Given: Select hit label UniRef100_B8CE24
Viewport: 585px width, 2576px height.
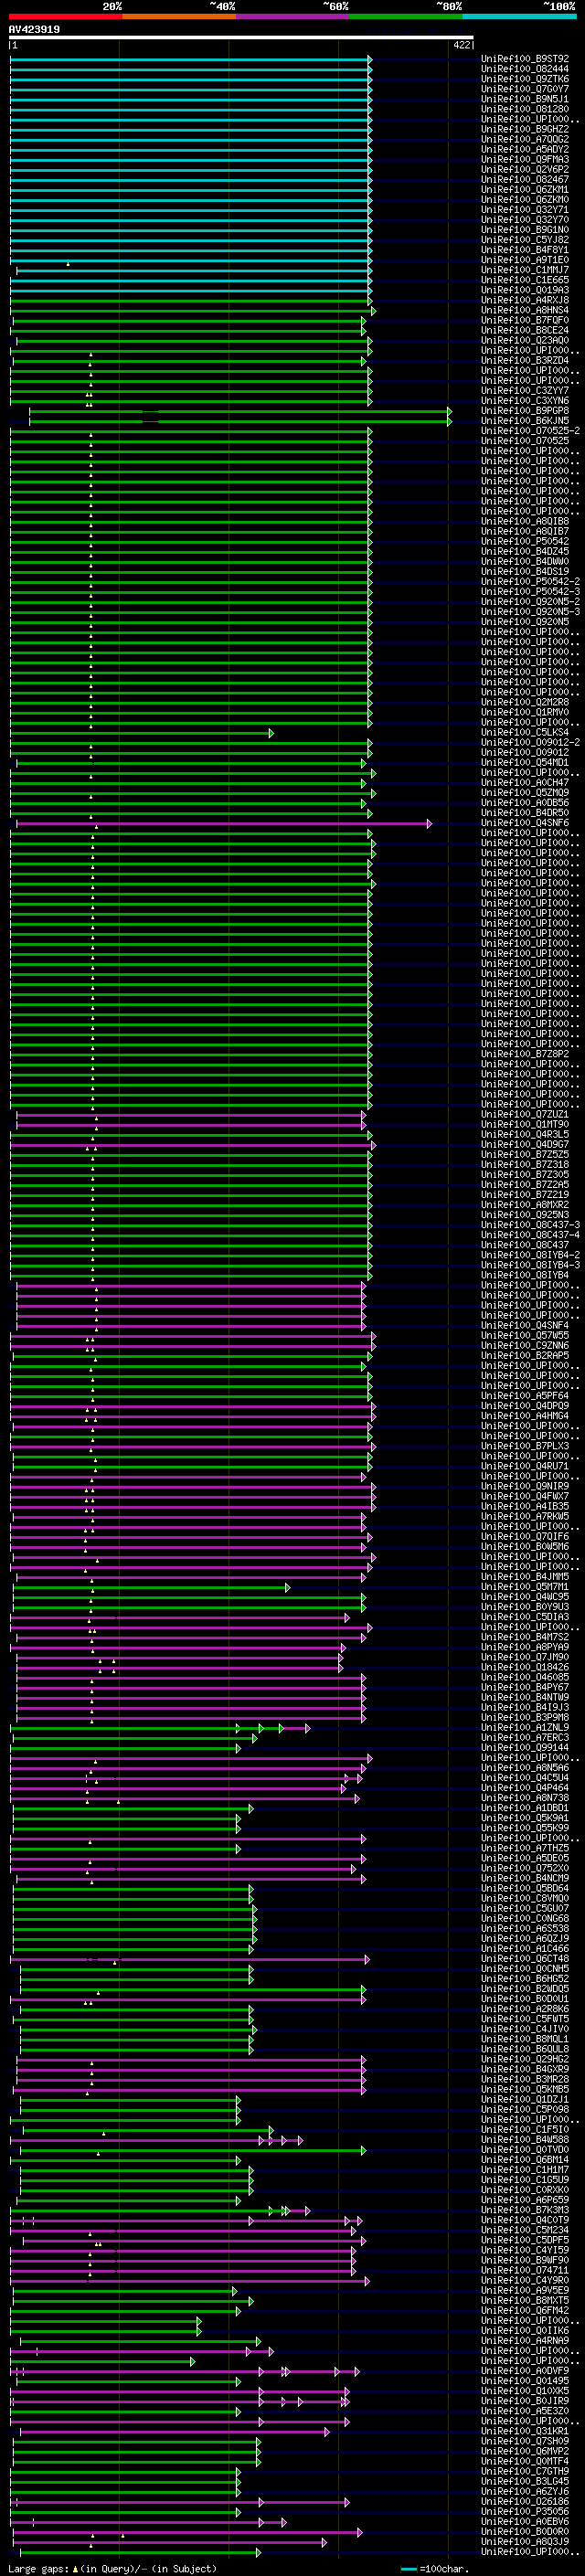Looking at the screenshot, I should [x=525, y=330].
